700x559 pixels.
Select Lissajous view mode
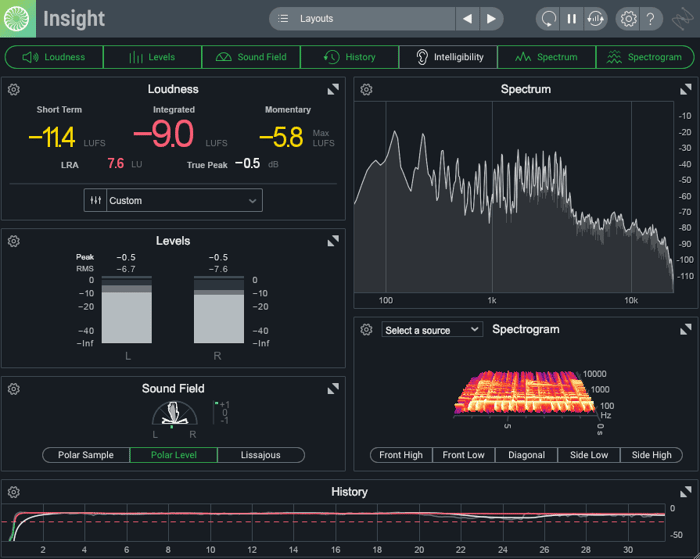pos(261,455)
